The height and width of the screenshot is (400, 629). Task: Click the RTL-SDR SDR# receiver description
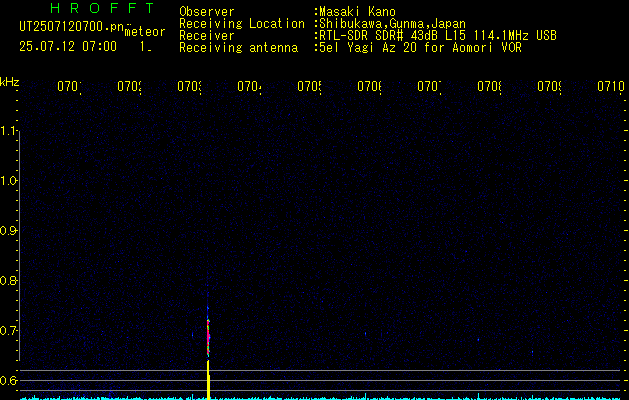438,36
